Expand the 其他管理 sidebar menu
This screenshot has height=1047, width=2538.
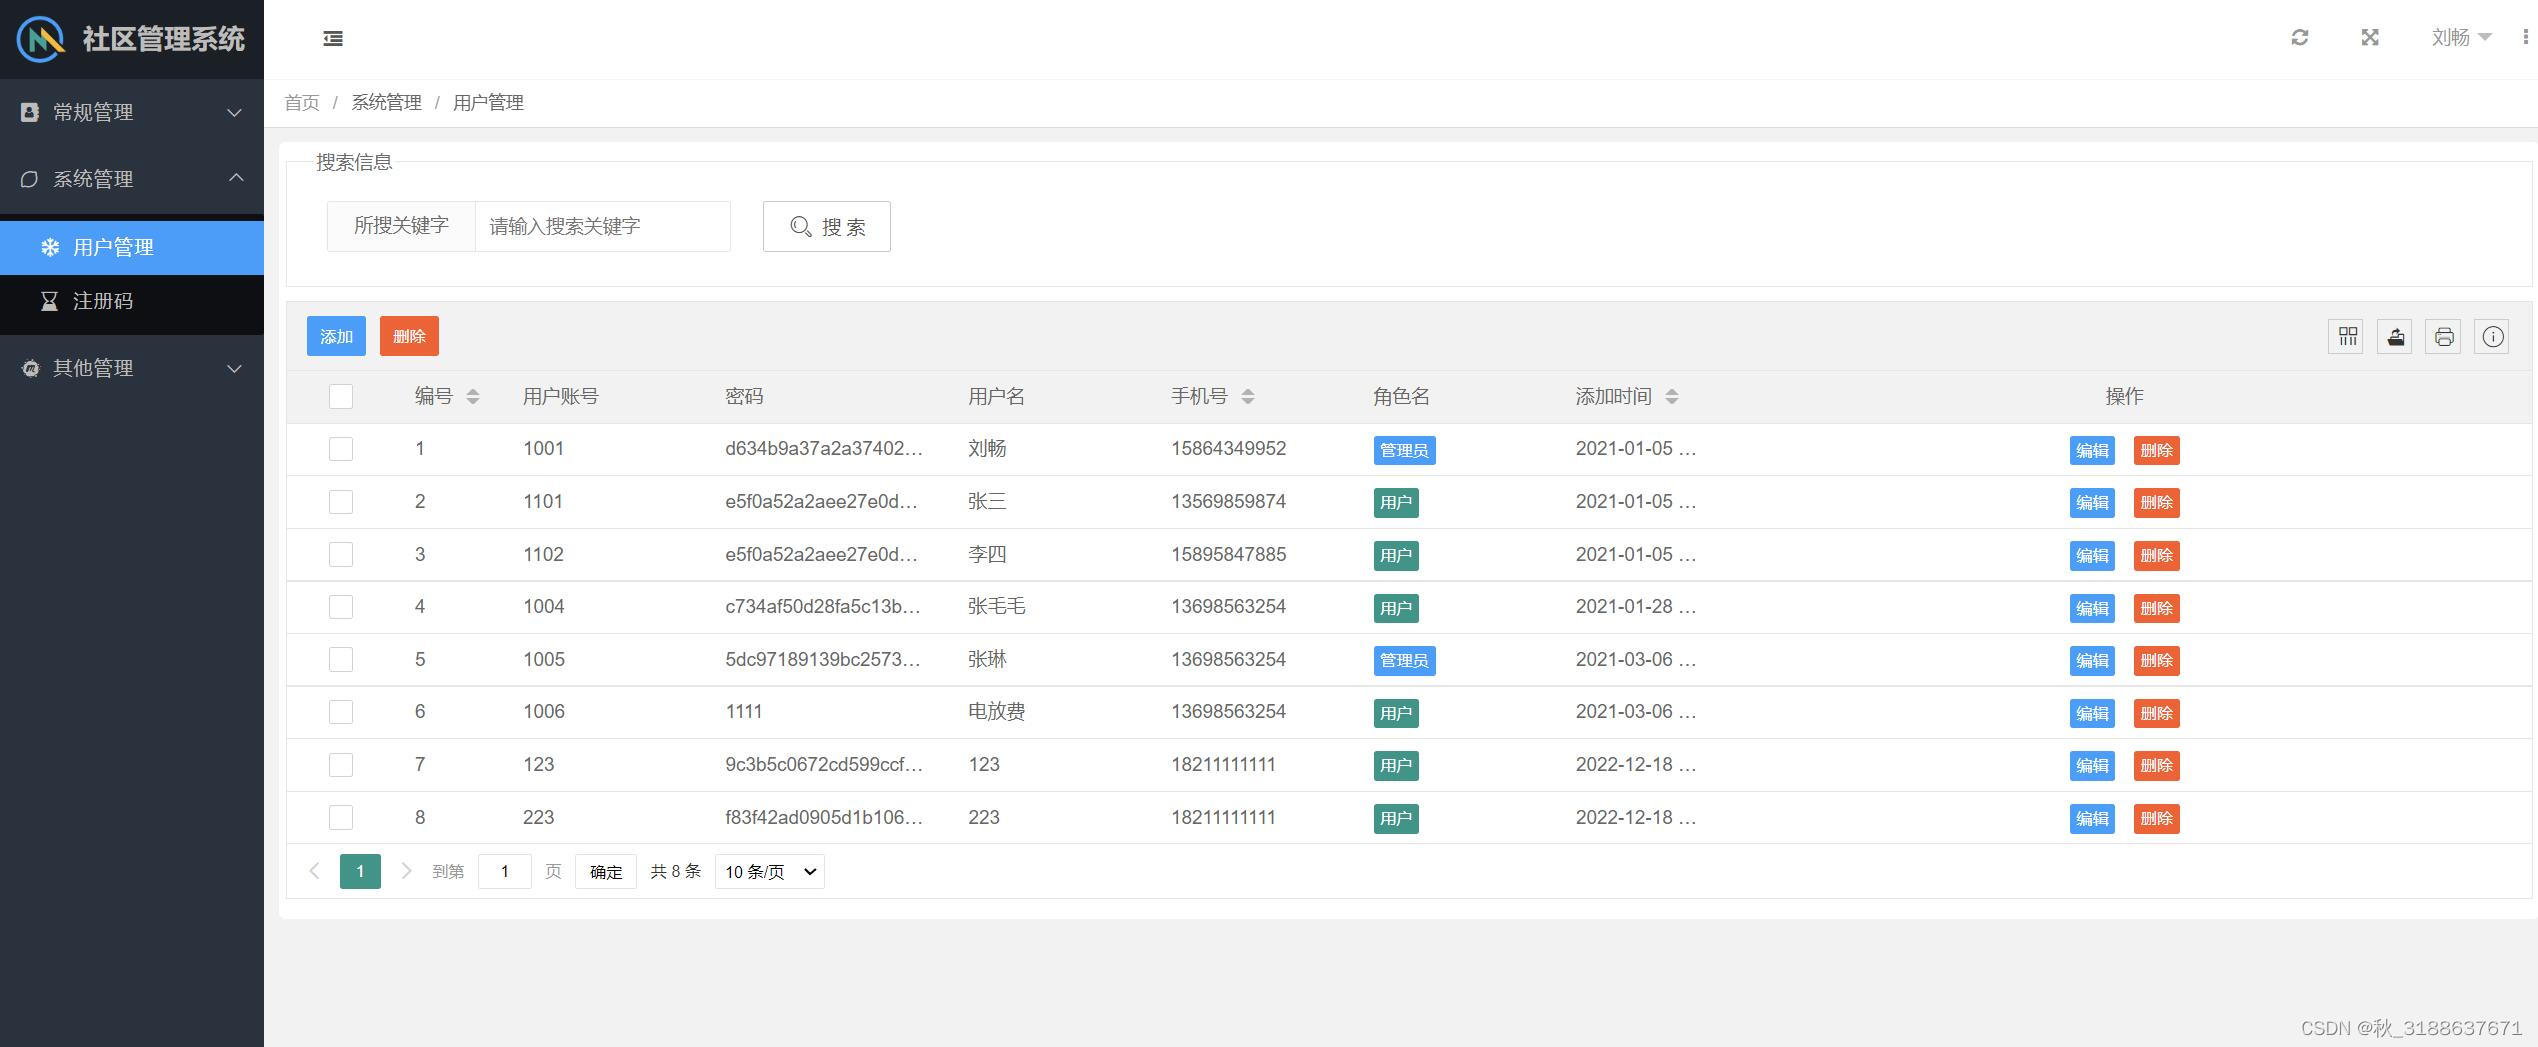point(132,368)
